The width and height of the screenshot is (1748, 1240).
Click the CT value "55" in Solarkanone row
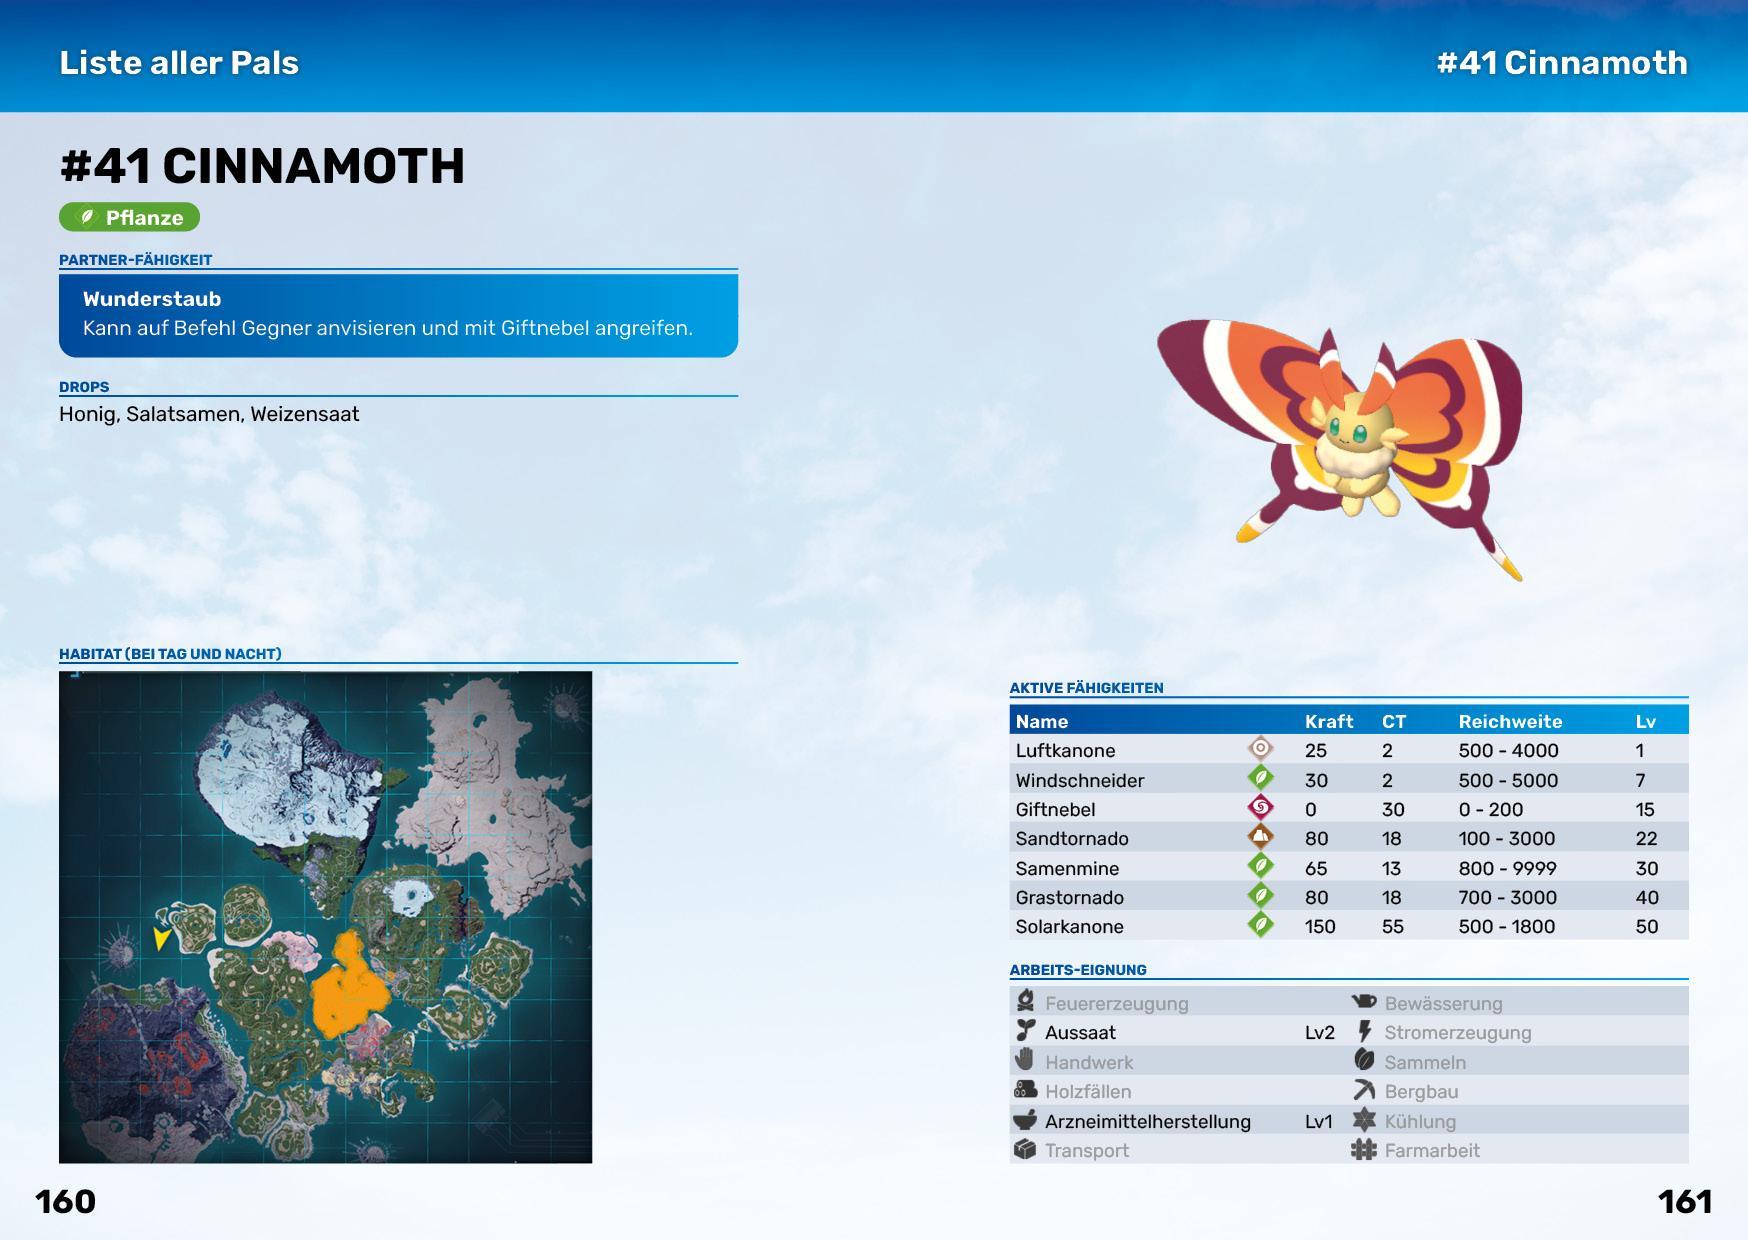pyautogui.click(x=1393, y=926)
